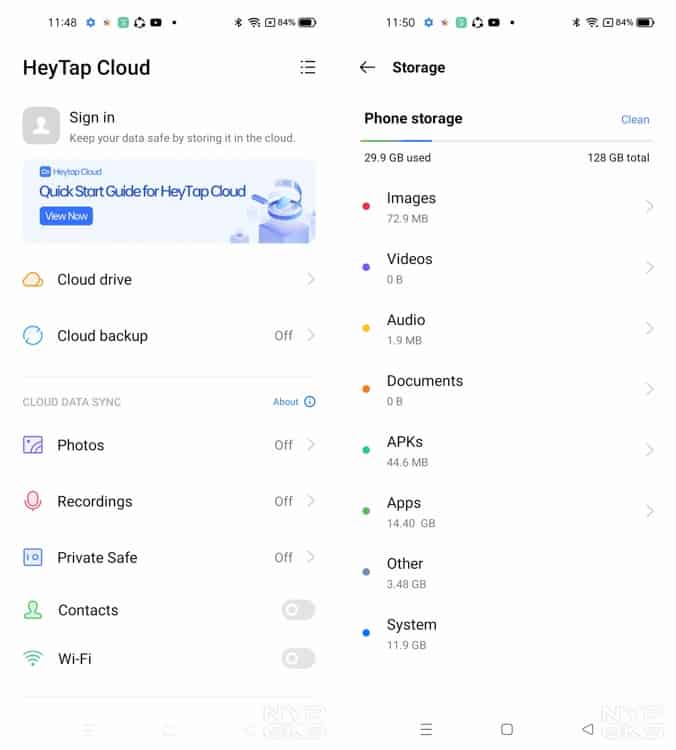This screenshot has width=676, height=750.
Task: Tap Clean next to Phone storage
Action: [635, 119]
